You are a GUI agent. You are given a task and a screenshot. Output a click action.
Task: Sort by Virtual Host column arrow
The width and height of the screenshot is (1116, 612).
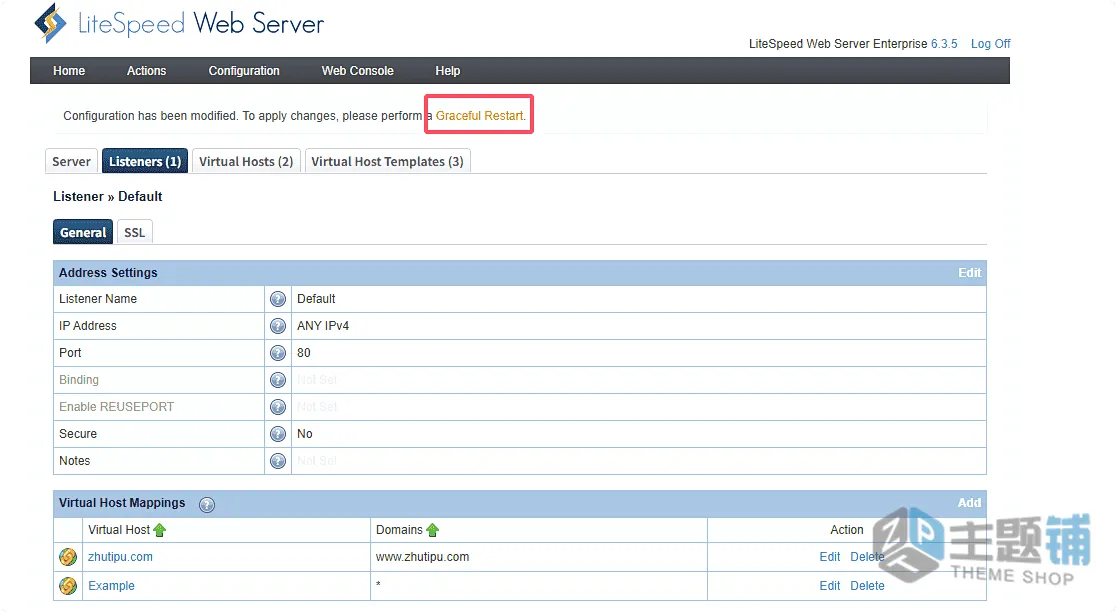159,530
